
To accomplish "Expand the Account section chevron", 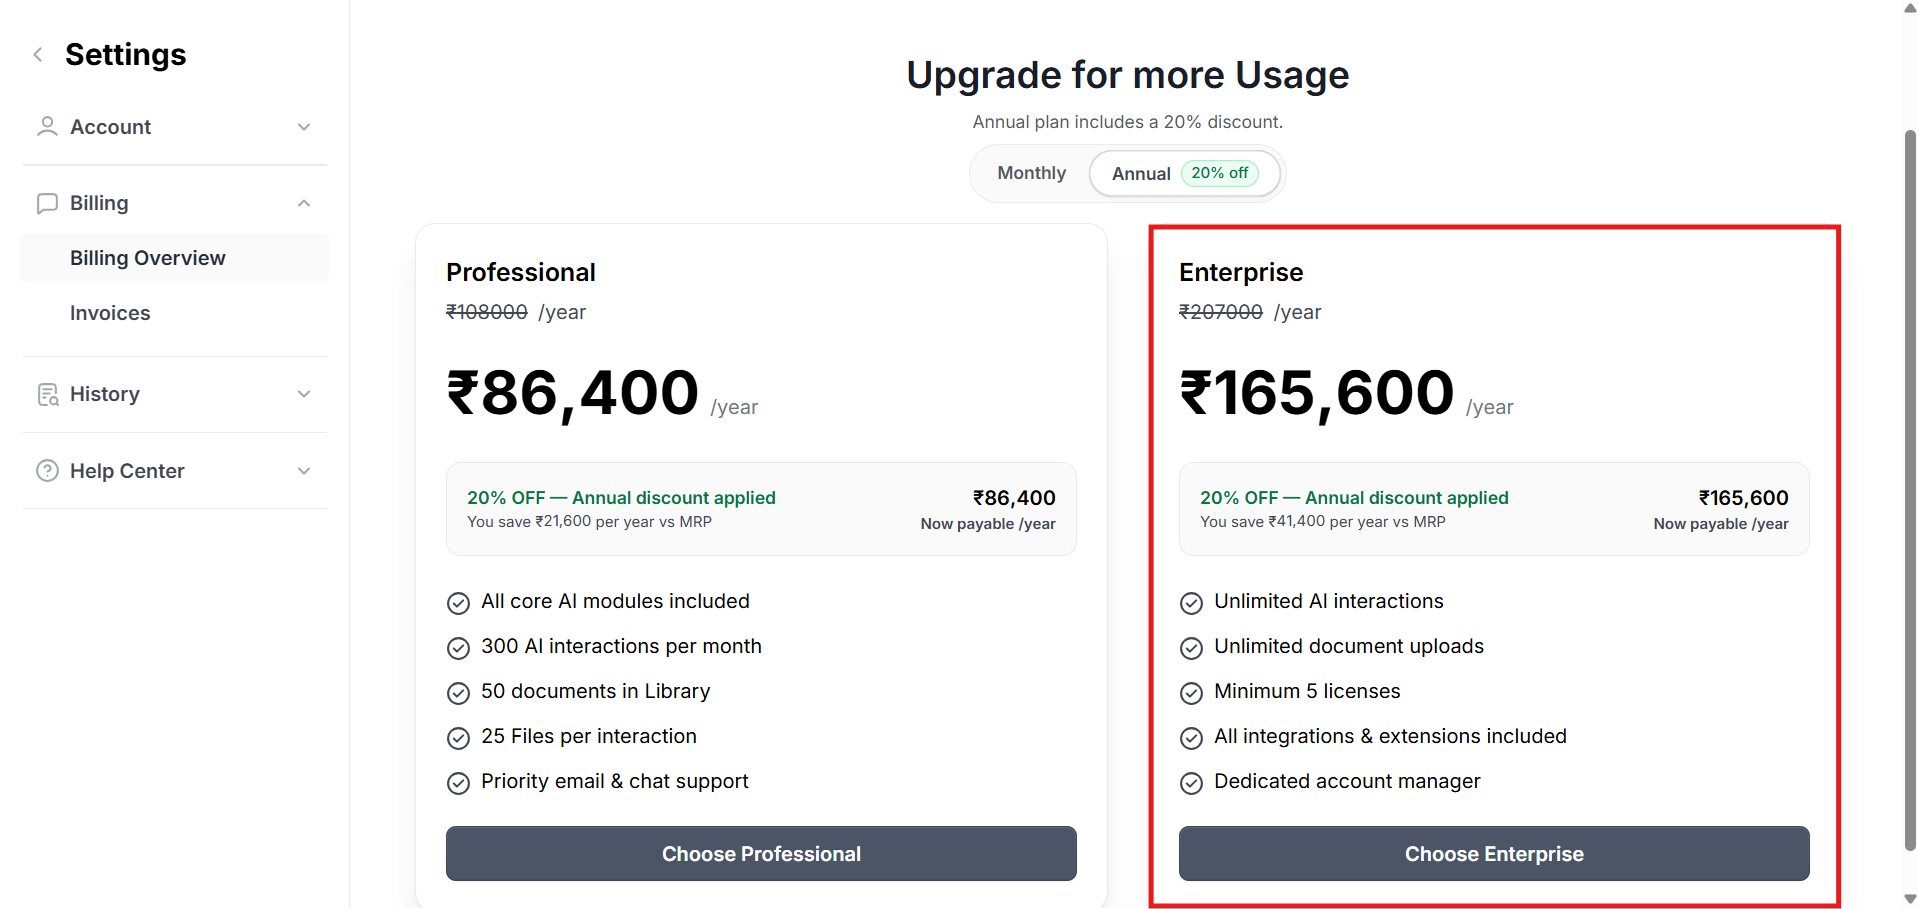I will (304, 127).
